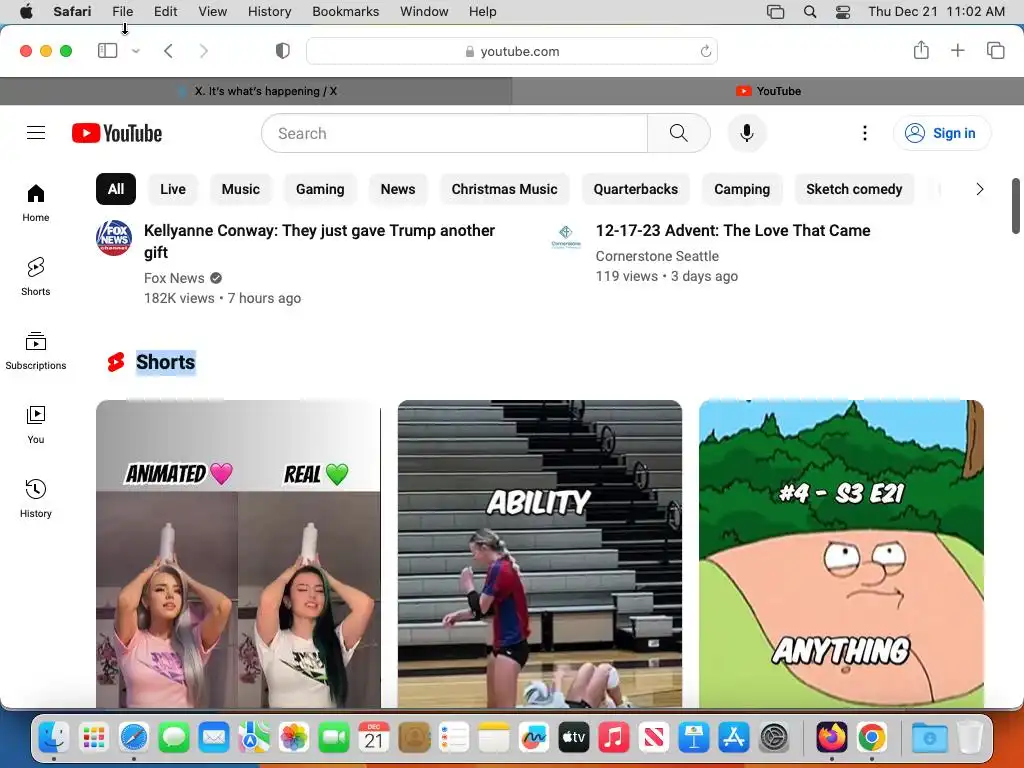Go back in Safari
Screen dimensions: 1024x768
[168, 51]
